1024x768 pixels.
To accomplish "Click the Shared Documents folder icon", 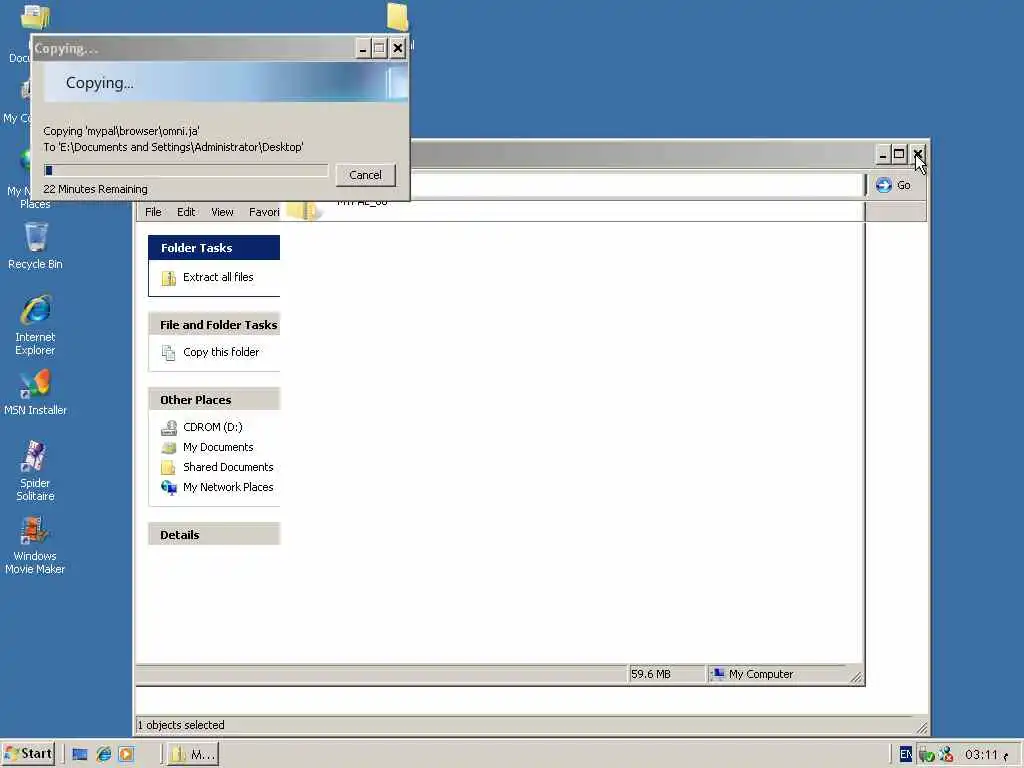I will [168, 468].
